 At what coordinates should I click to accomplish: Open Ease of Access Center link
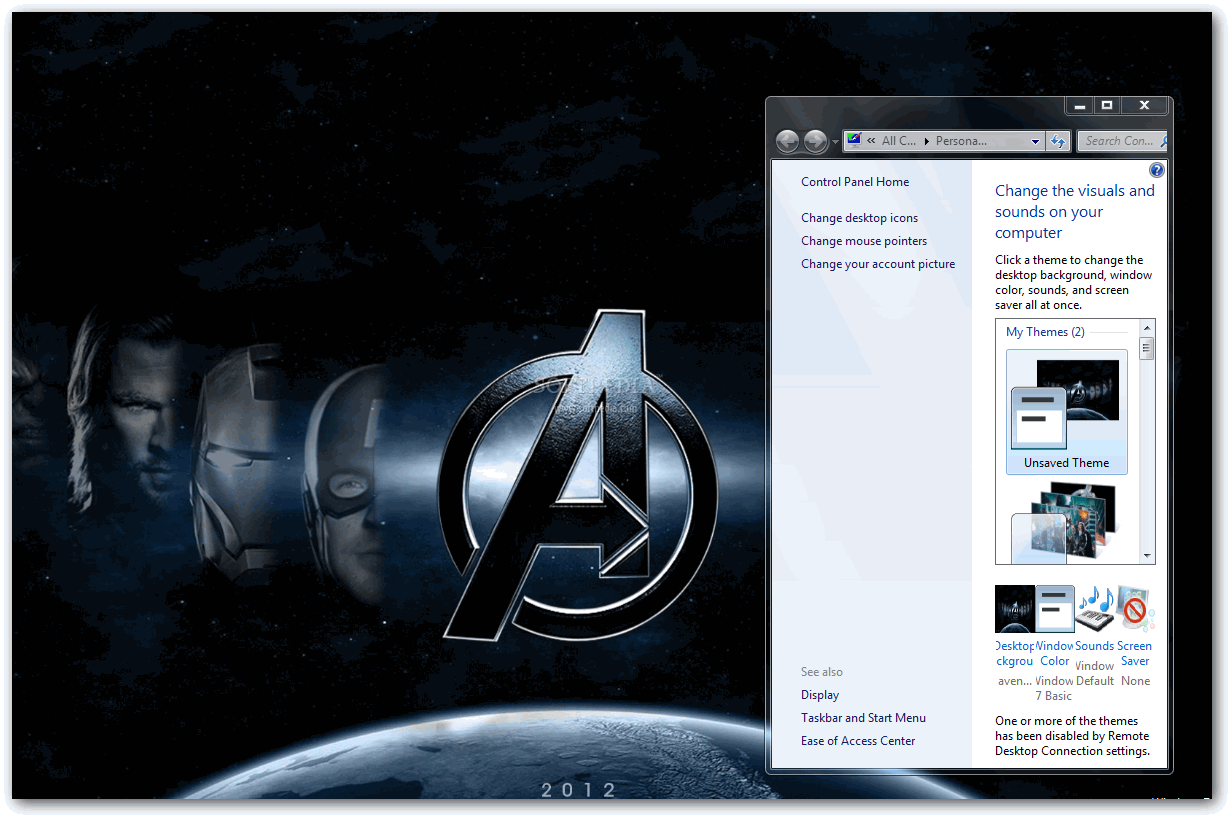[x=858, y=741]
